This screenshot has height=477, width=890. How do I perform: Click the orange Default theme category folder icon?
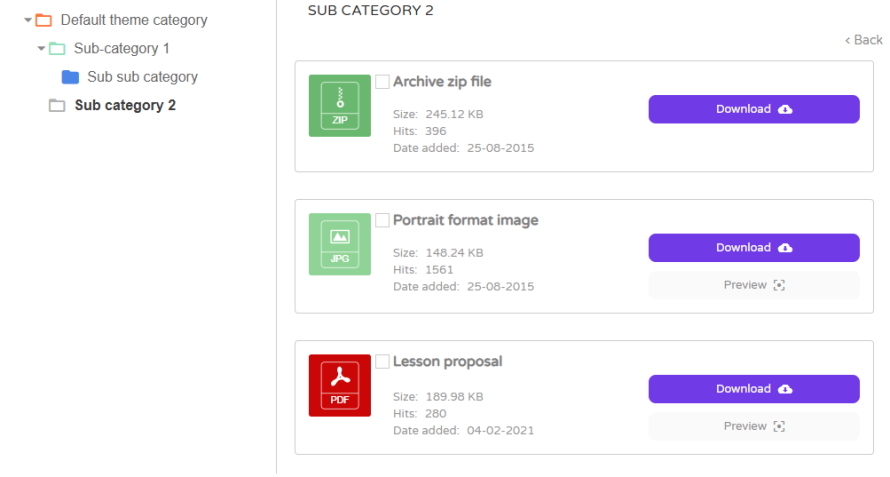pyautogui.click(x=43, y=20)
